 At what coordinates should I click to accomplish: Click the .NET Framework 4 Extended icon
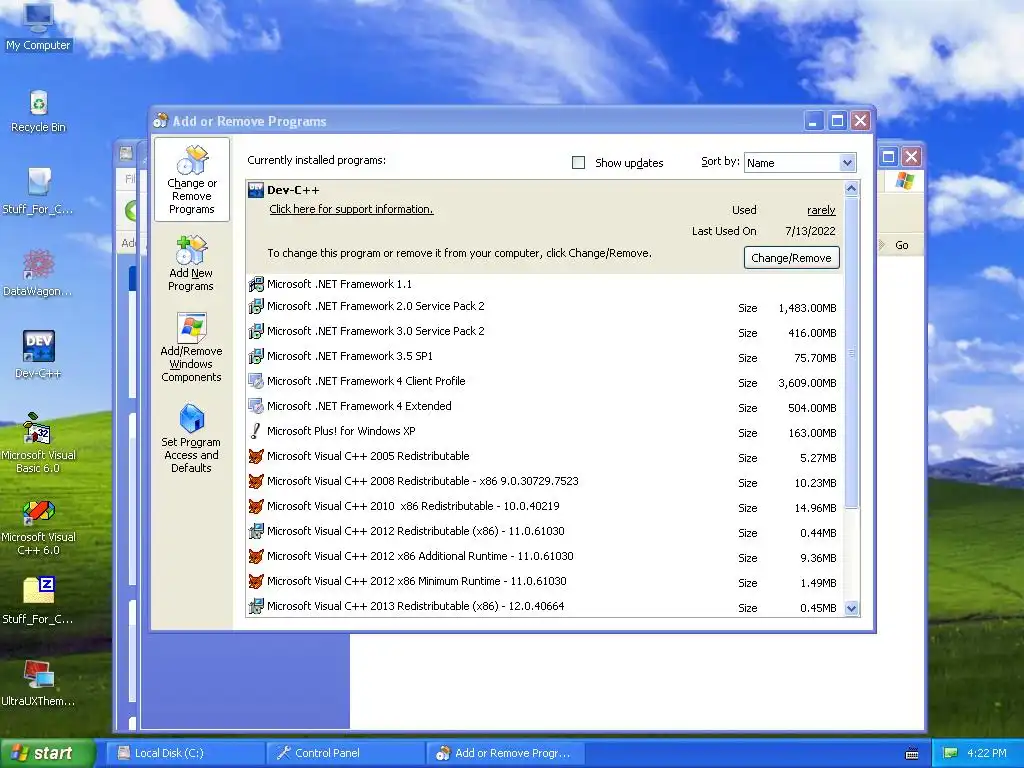coord(256,406)
